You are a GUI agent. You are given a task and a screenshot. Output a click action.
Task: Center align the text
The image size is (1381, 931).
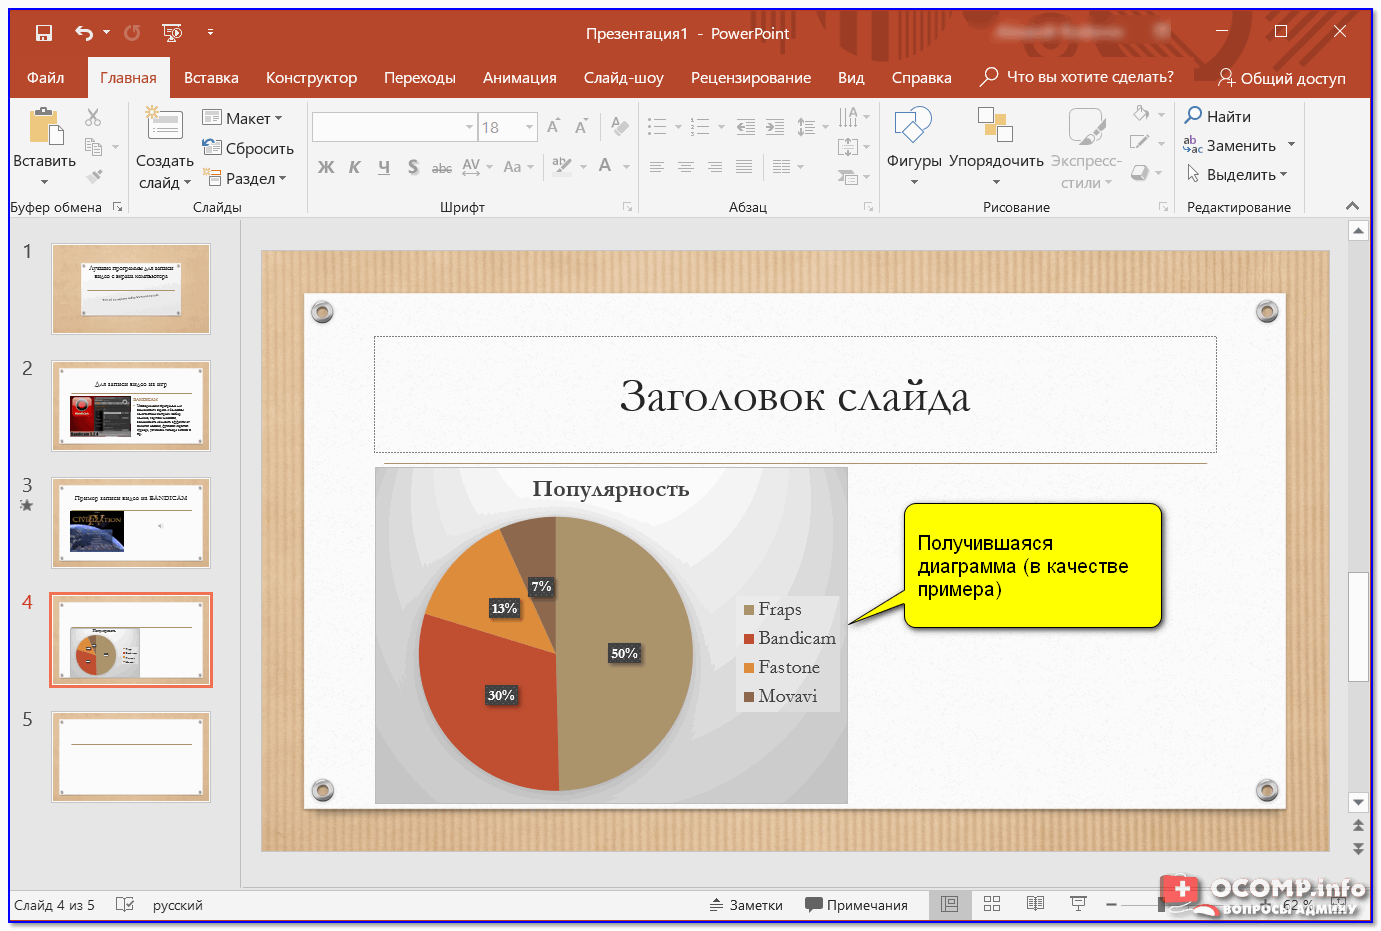[x=685, y=167]
